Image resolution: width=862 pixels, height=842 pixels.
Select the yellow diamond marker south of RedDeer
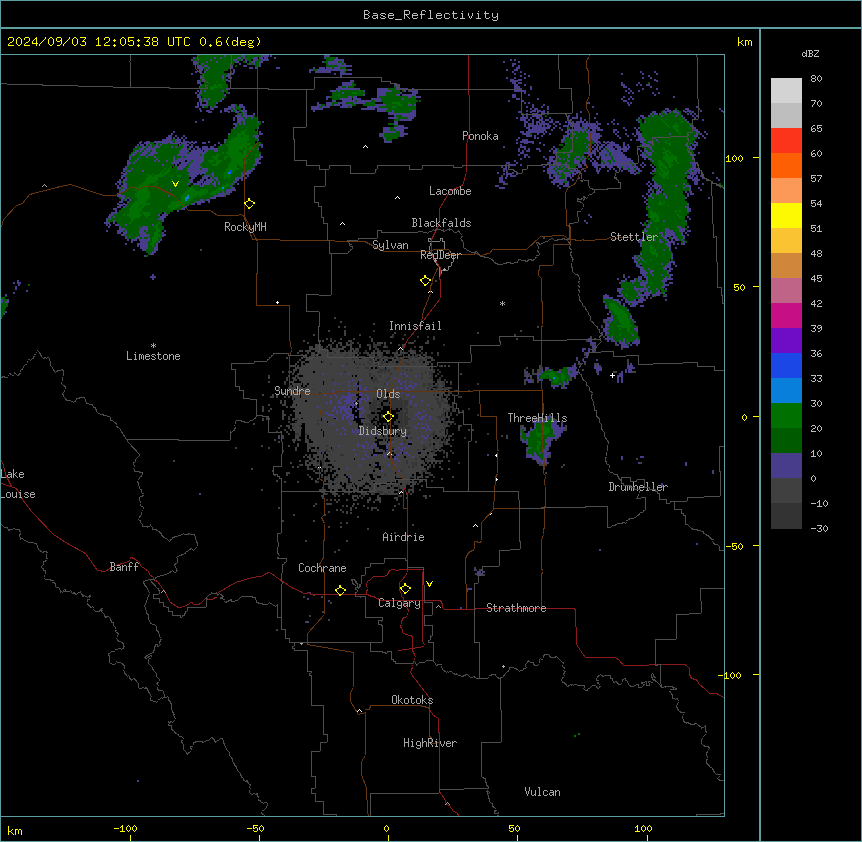(426, 281)
